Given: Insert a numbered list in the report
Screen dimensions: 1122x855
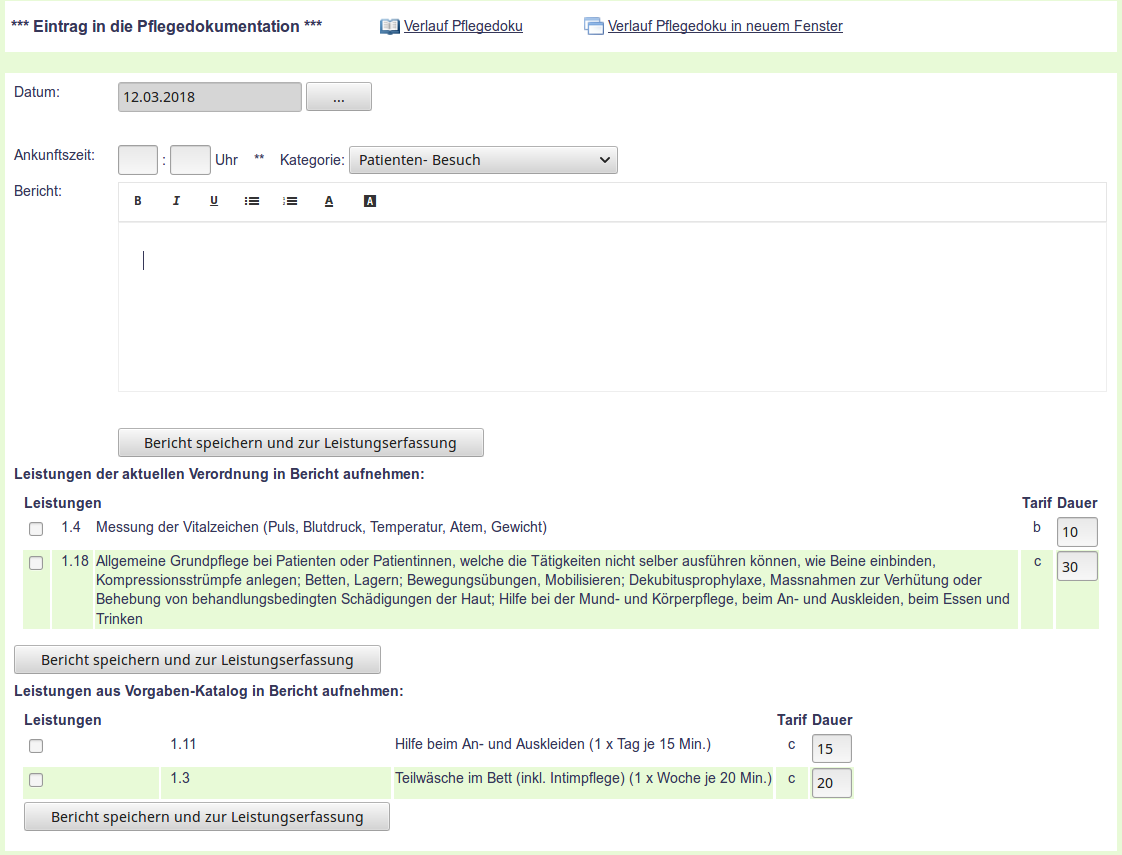Looking at the screenshot, I should [290, 201].
